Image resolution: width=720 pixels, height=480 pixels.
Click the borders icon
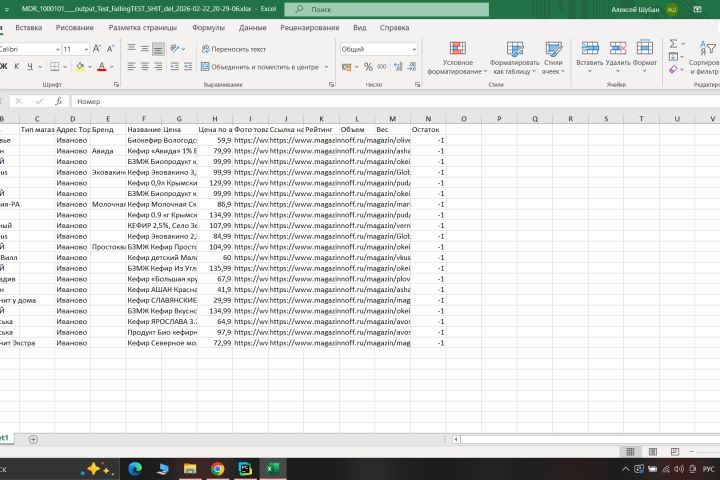click(x=54, y=67)
